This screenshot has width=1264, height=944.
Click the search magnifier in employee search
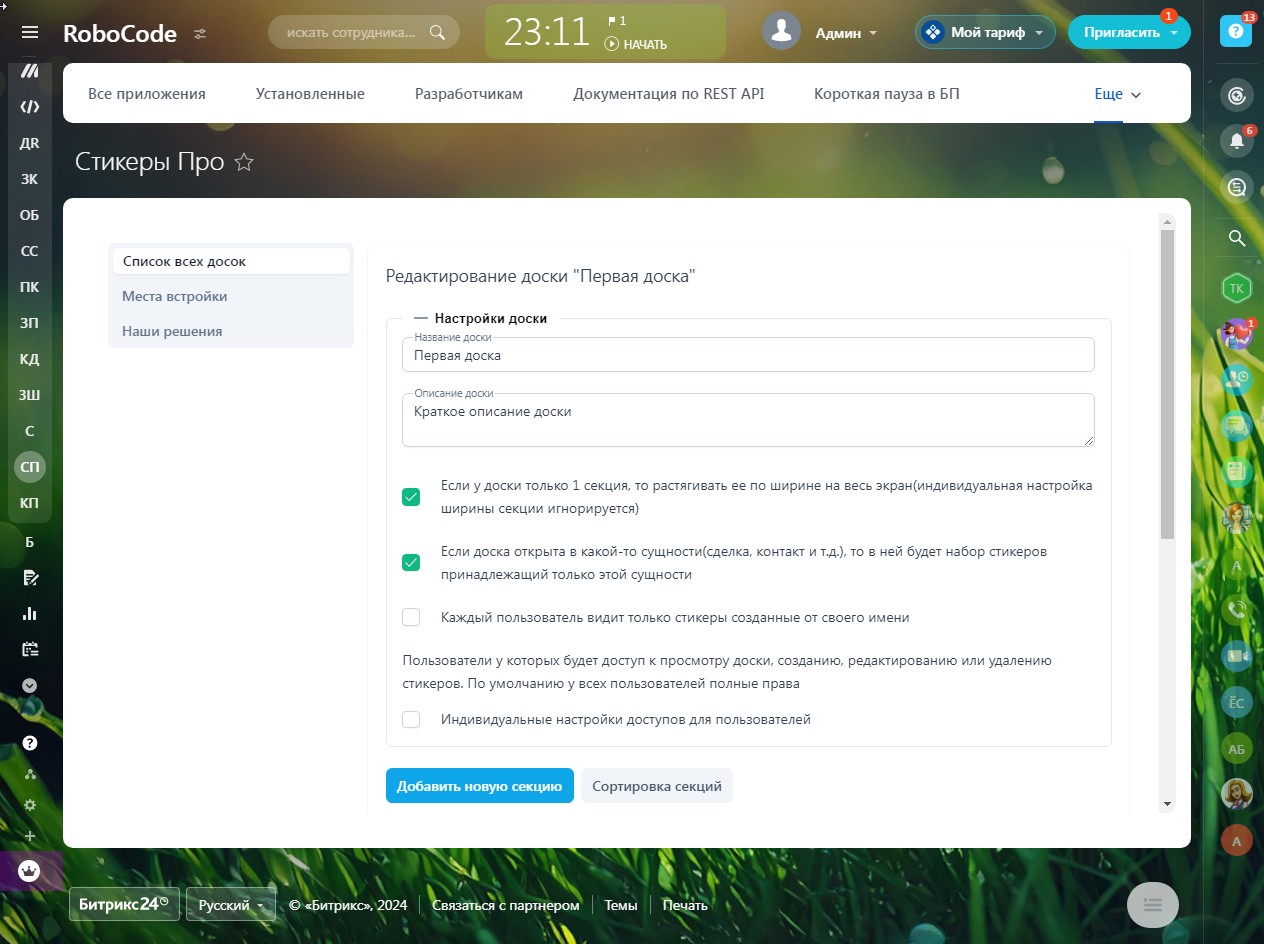437,32
